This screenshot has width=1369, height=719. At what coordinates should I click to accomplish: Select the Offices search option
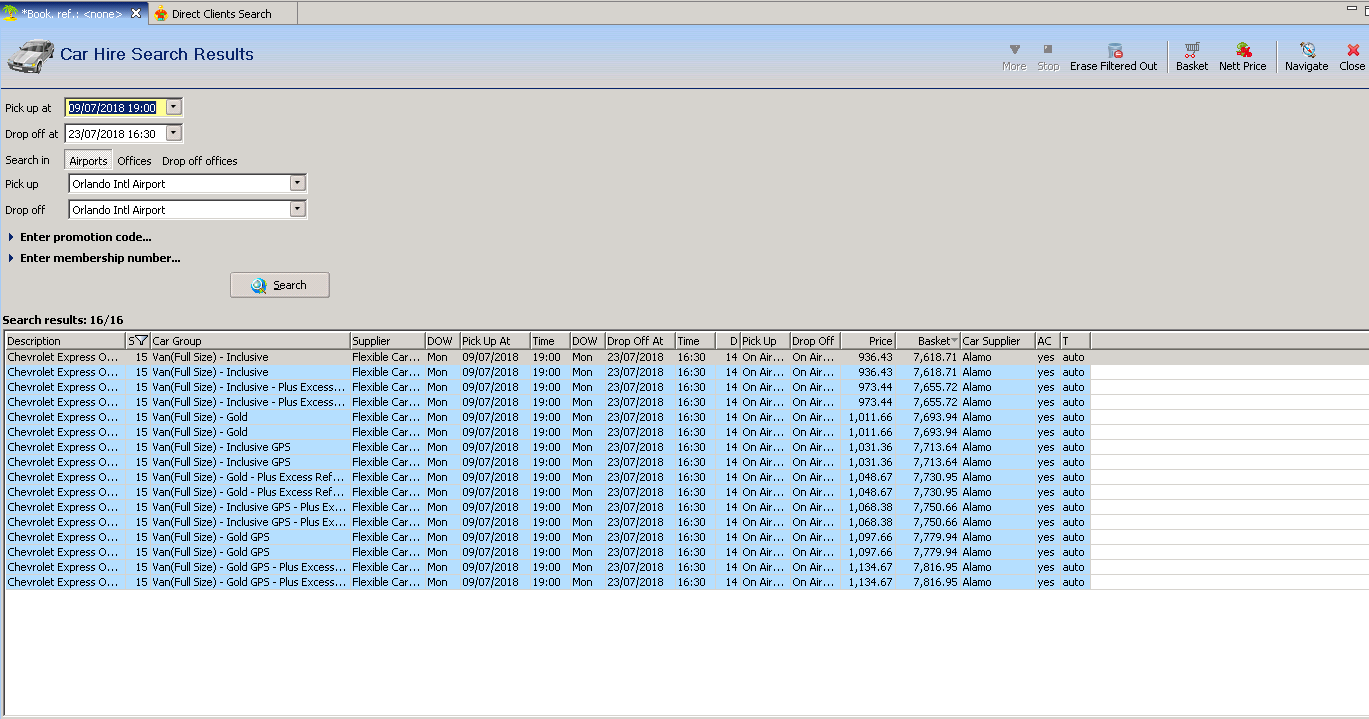pyautogui.click(x=134, y=161)
